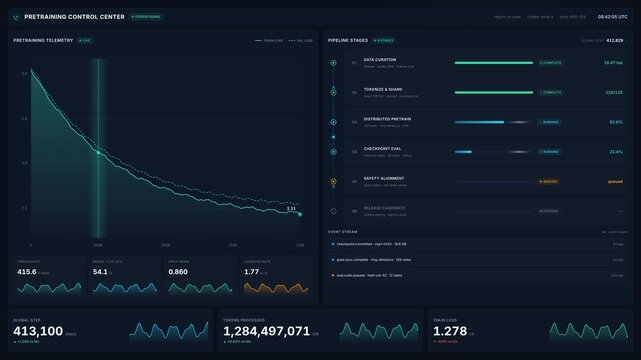Click the vertical cursor line in telemetry chart

click(x=98, y=148)
